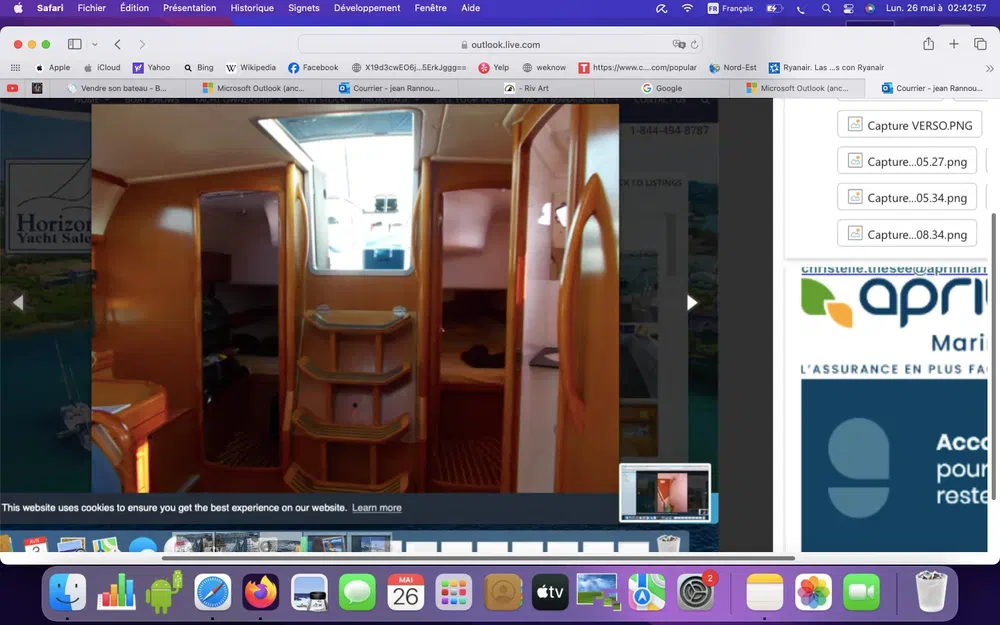Viewport: 1000px width, 625px height.
Task: Open the Facebook bookmark in favorites bar
Action: (313, 68)
